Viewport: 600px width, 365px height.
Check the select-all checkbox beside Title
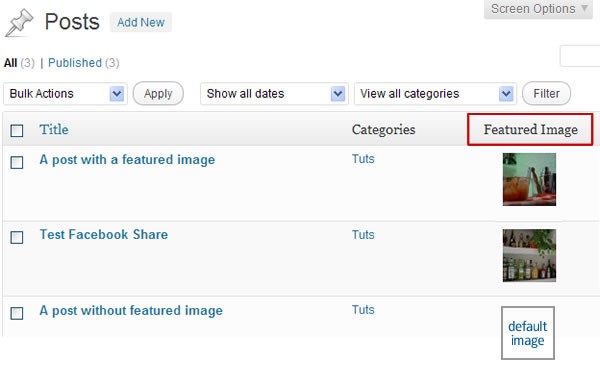click(17, 130)
